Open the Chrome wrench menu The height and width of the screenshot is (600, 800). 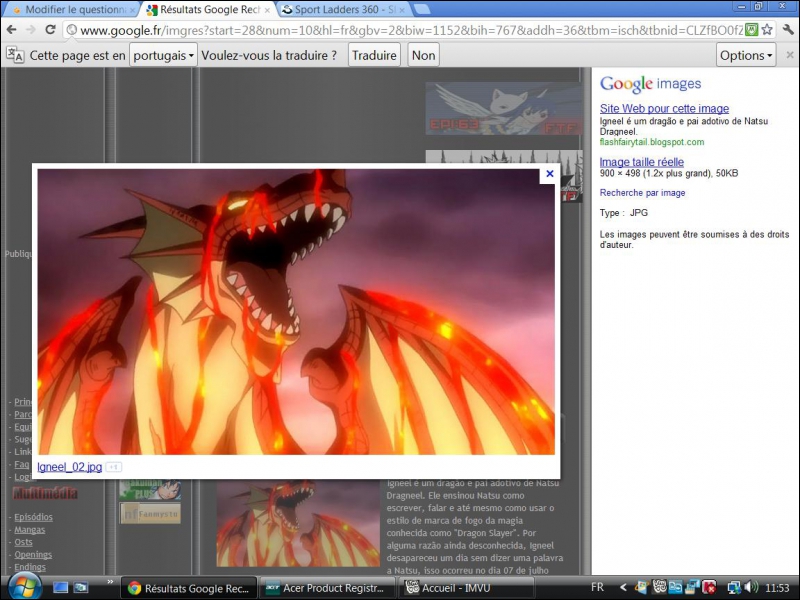tap(788, 30)
